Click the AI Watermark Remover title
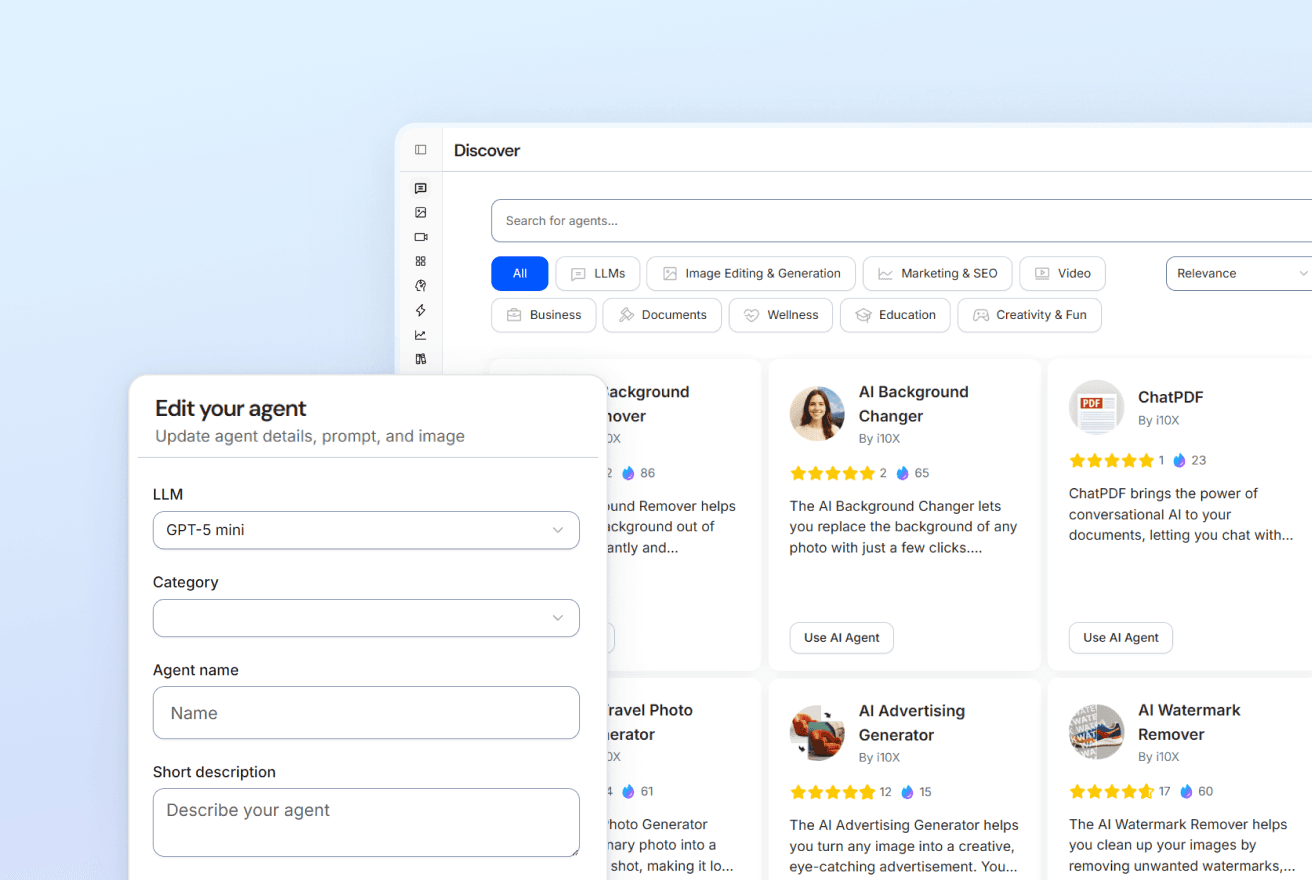Screen dimensions: 1312x880 pyautogui.click(x=1189, y=722)
